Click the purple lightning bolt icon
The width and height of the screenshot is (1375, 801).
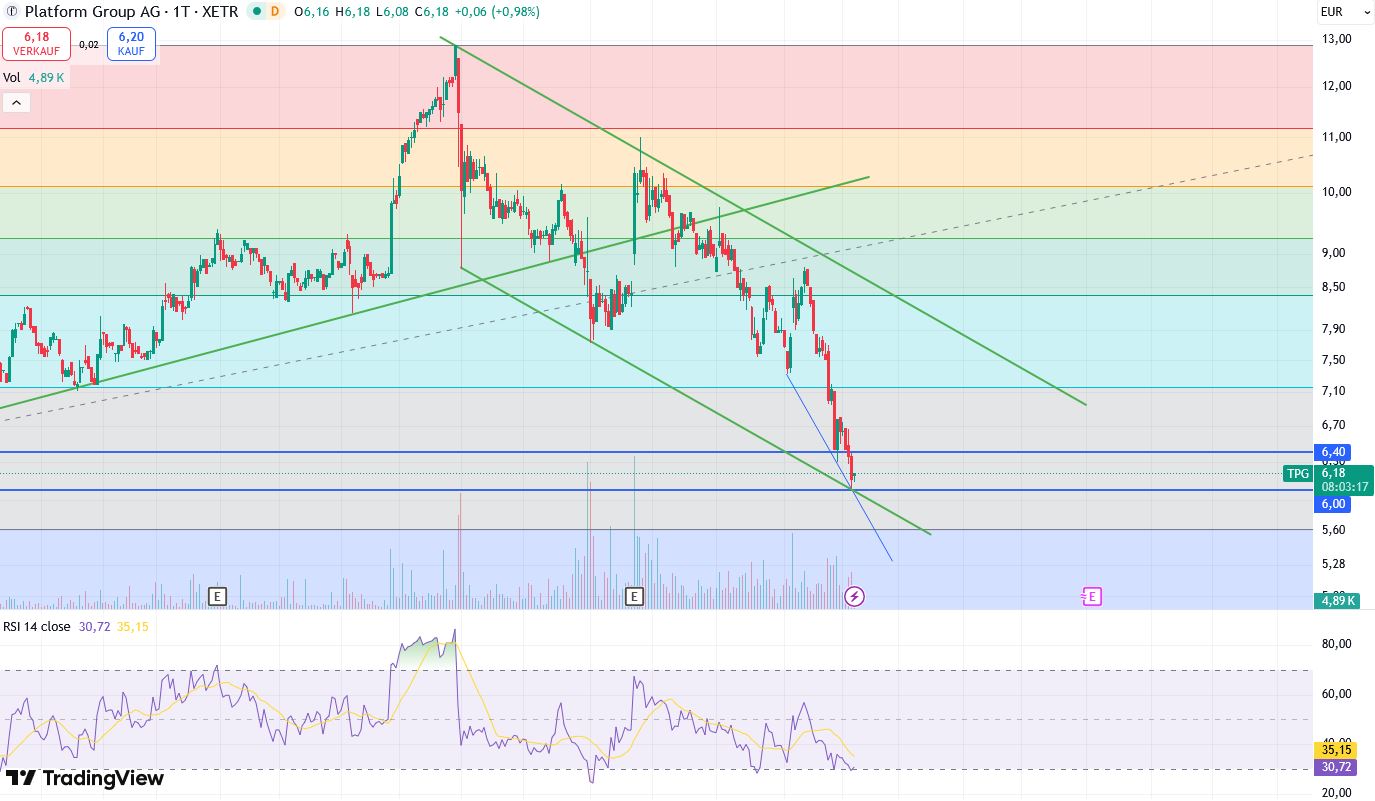pos(854,597)
